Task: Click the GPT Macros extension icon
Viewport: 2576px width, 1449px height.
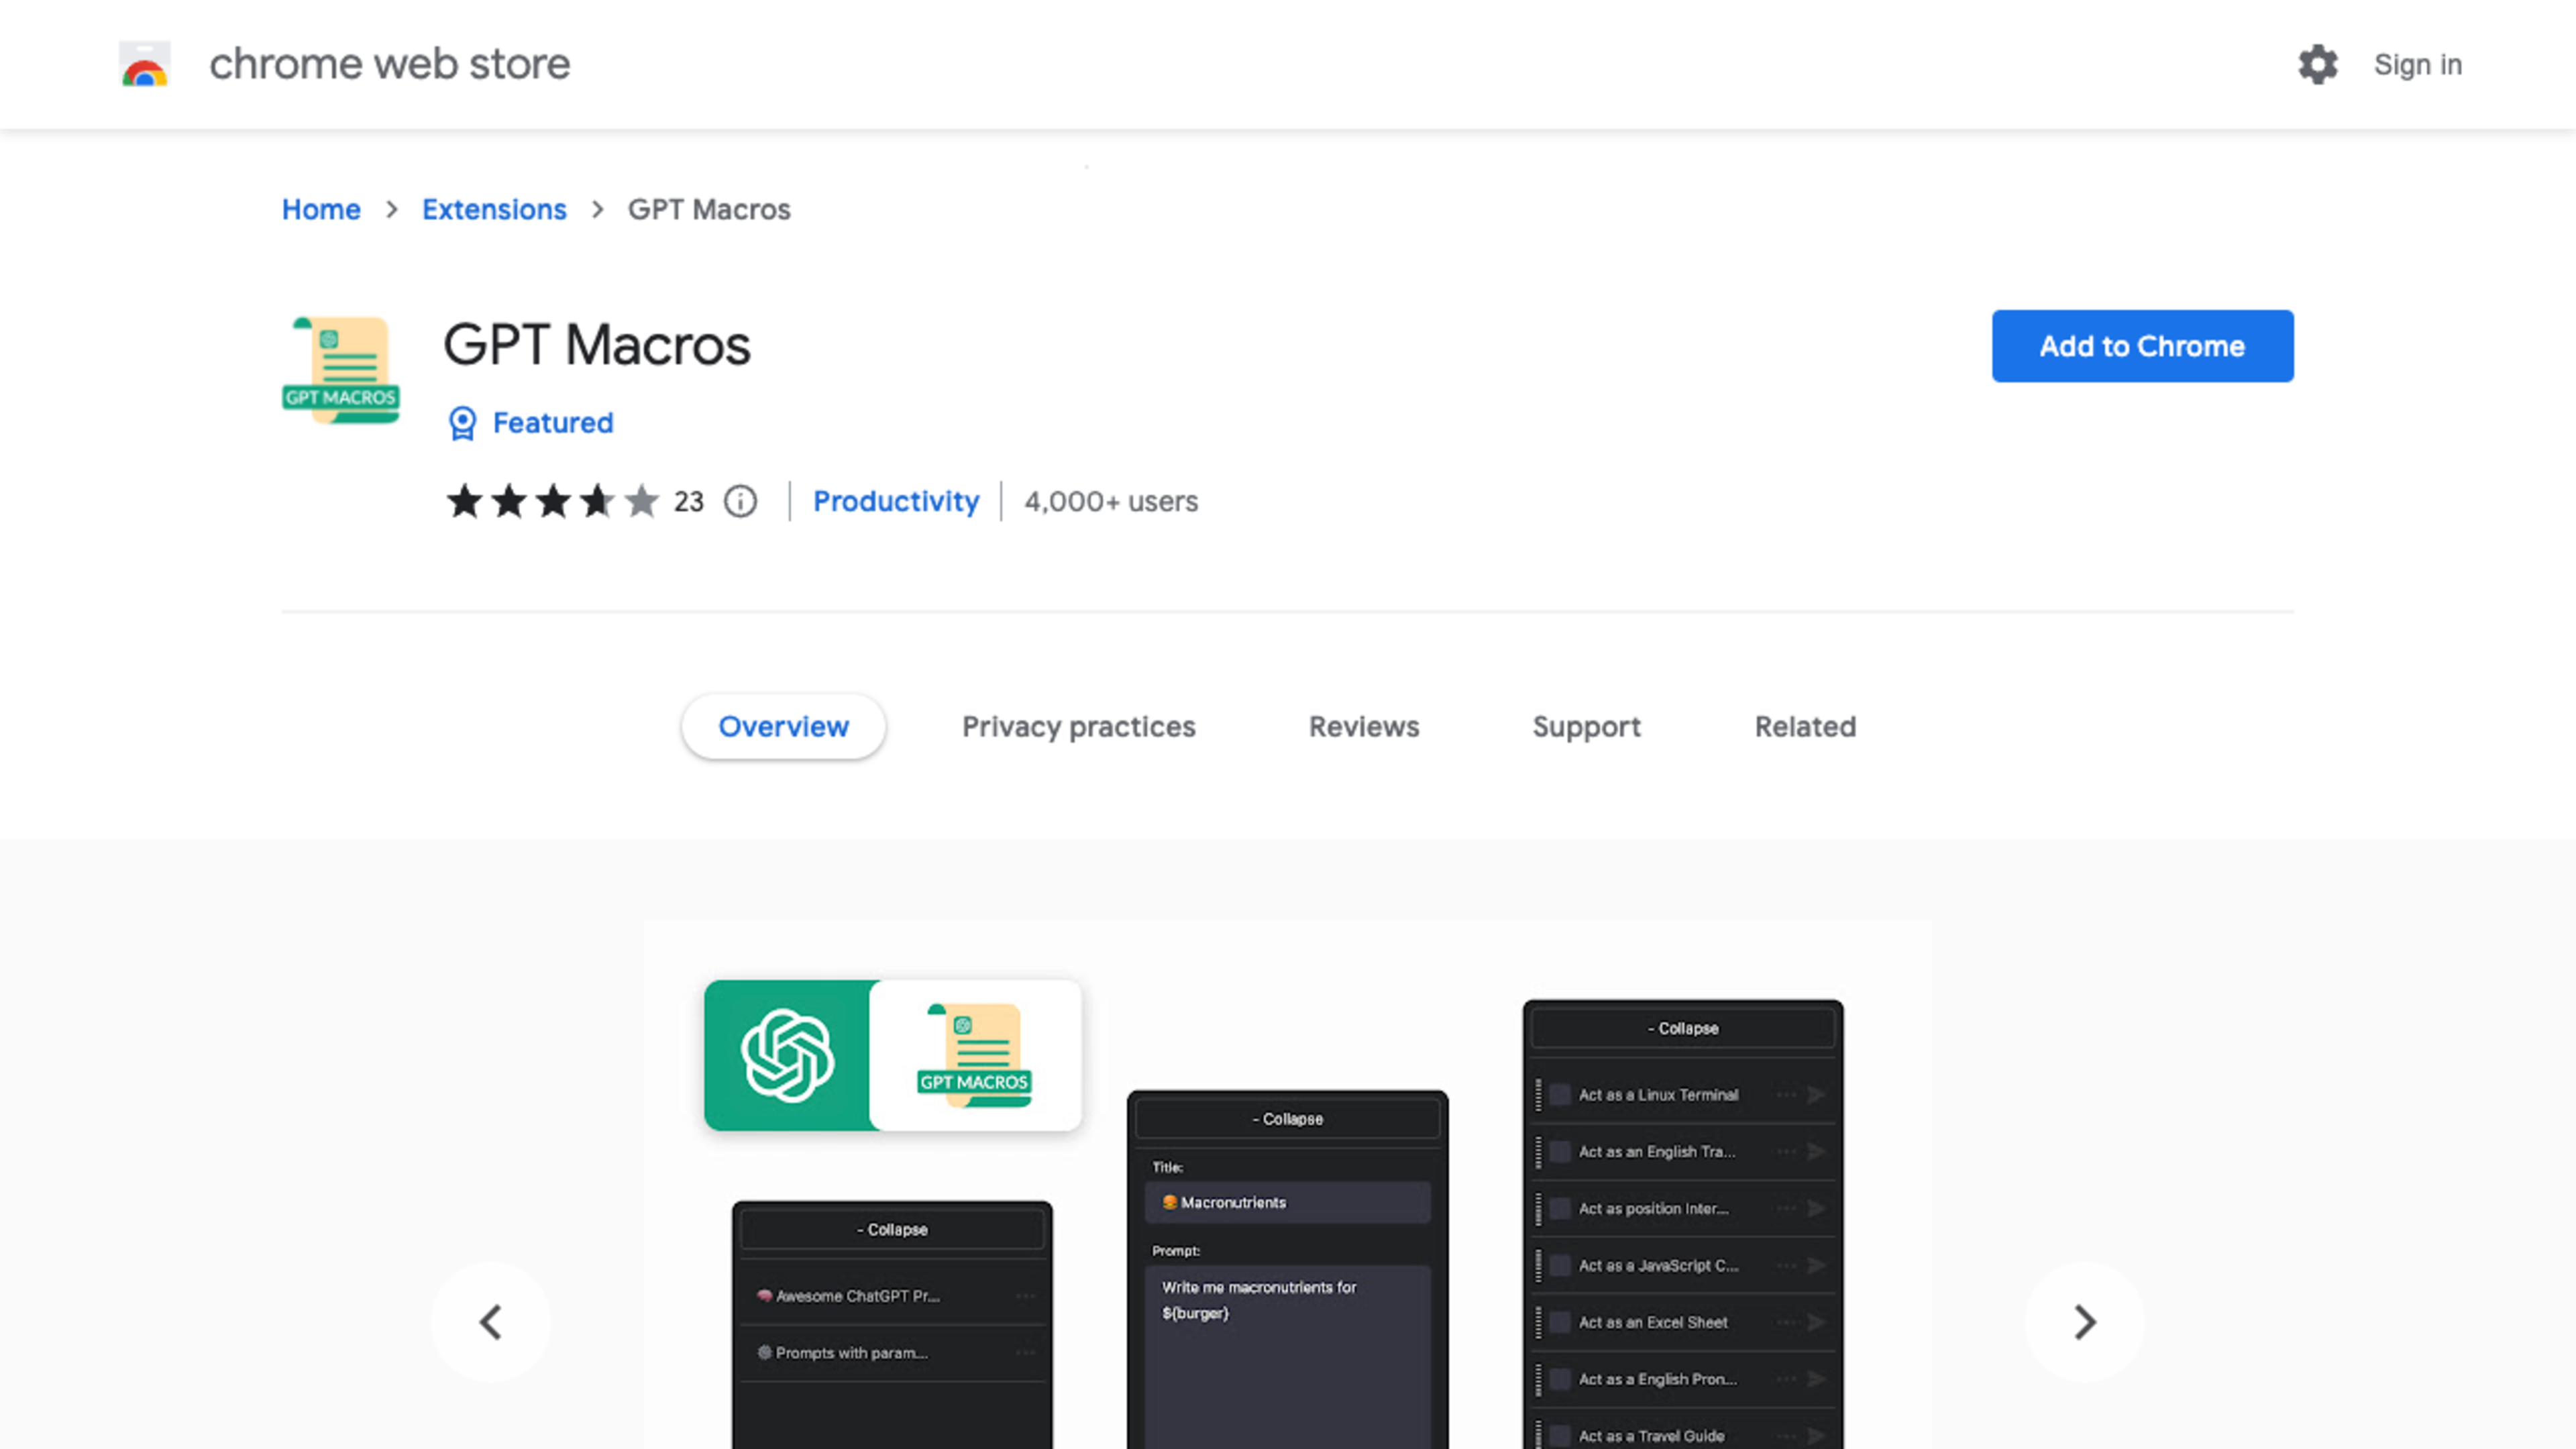Action: point(341,370)
